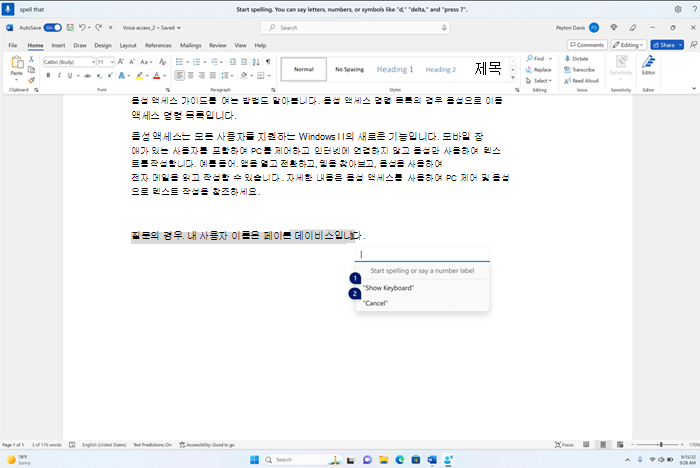Switch to the Review tab
The width and height of the screenshot is (700, 468).
[217, 46]
